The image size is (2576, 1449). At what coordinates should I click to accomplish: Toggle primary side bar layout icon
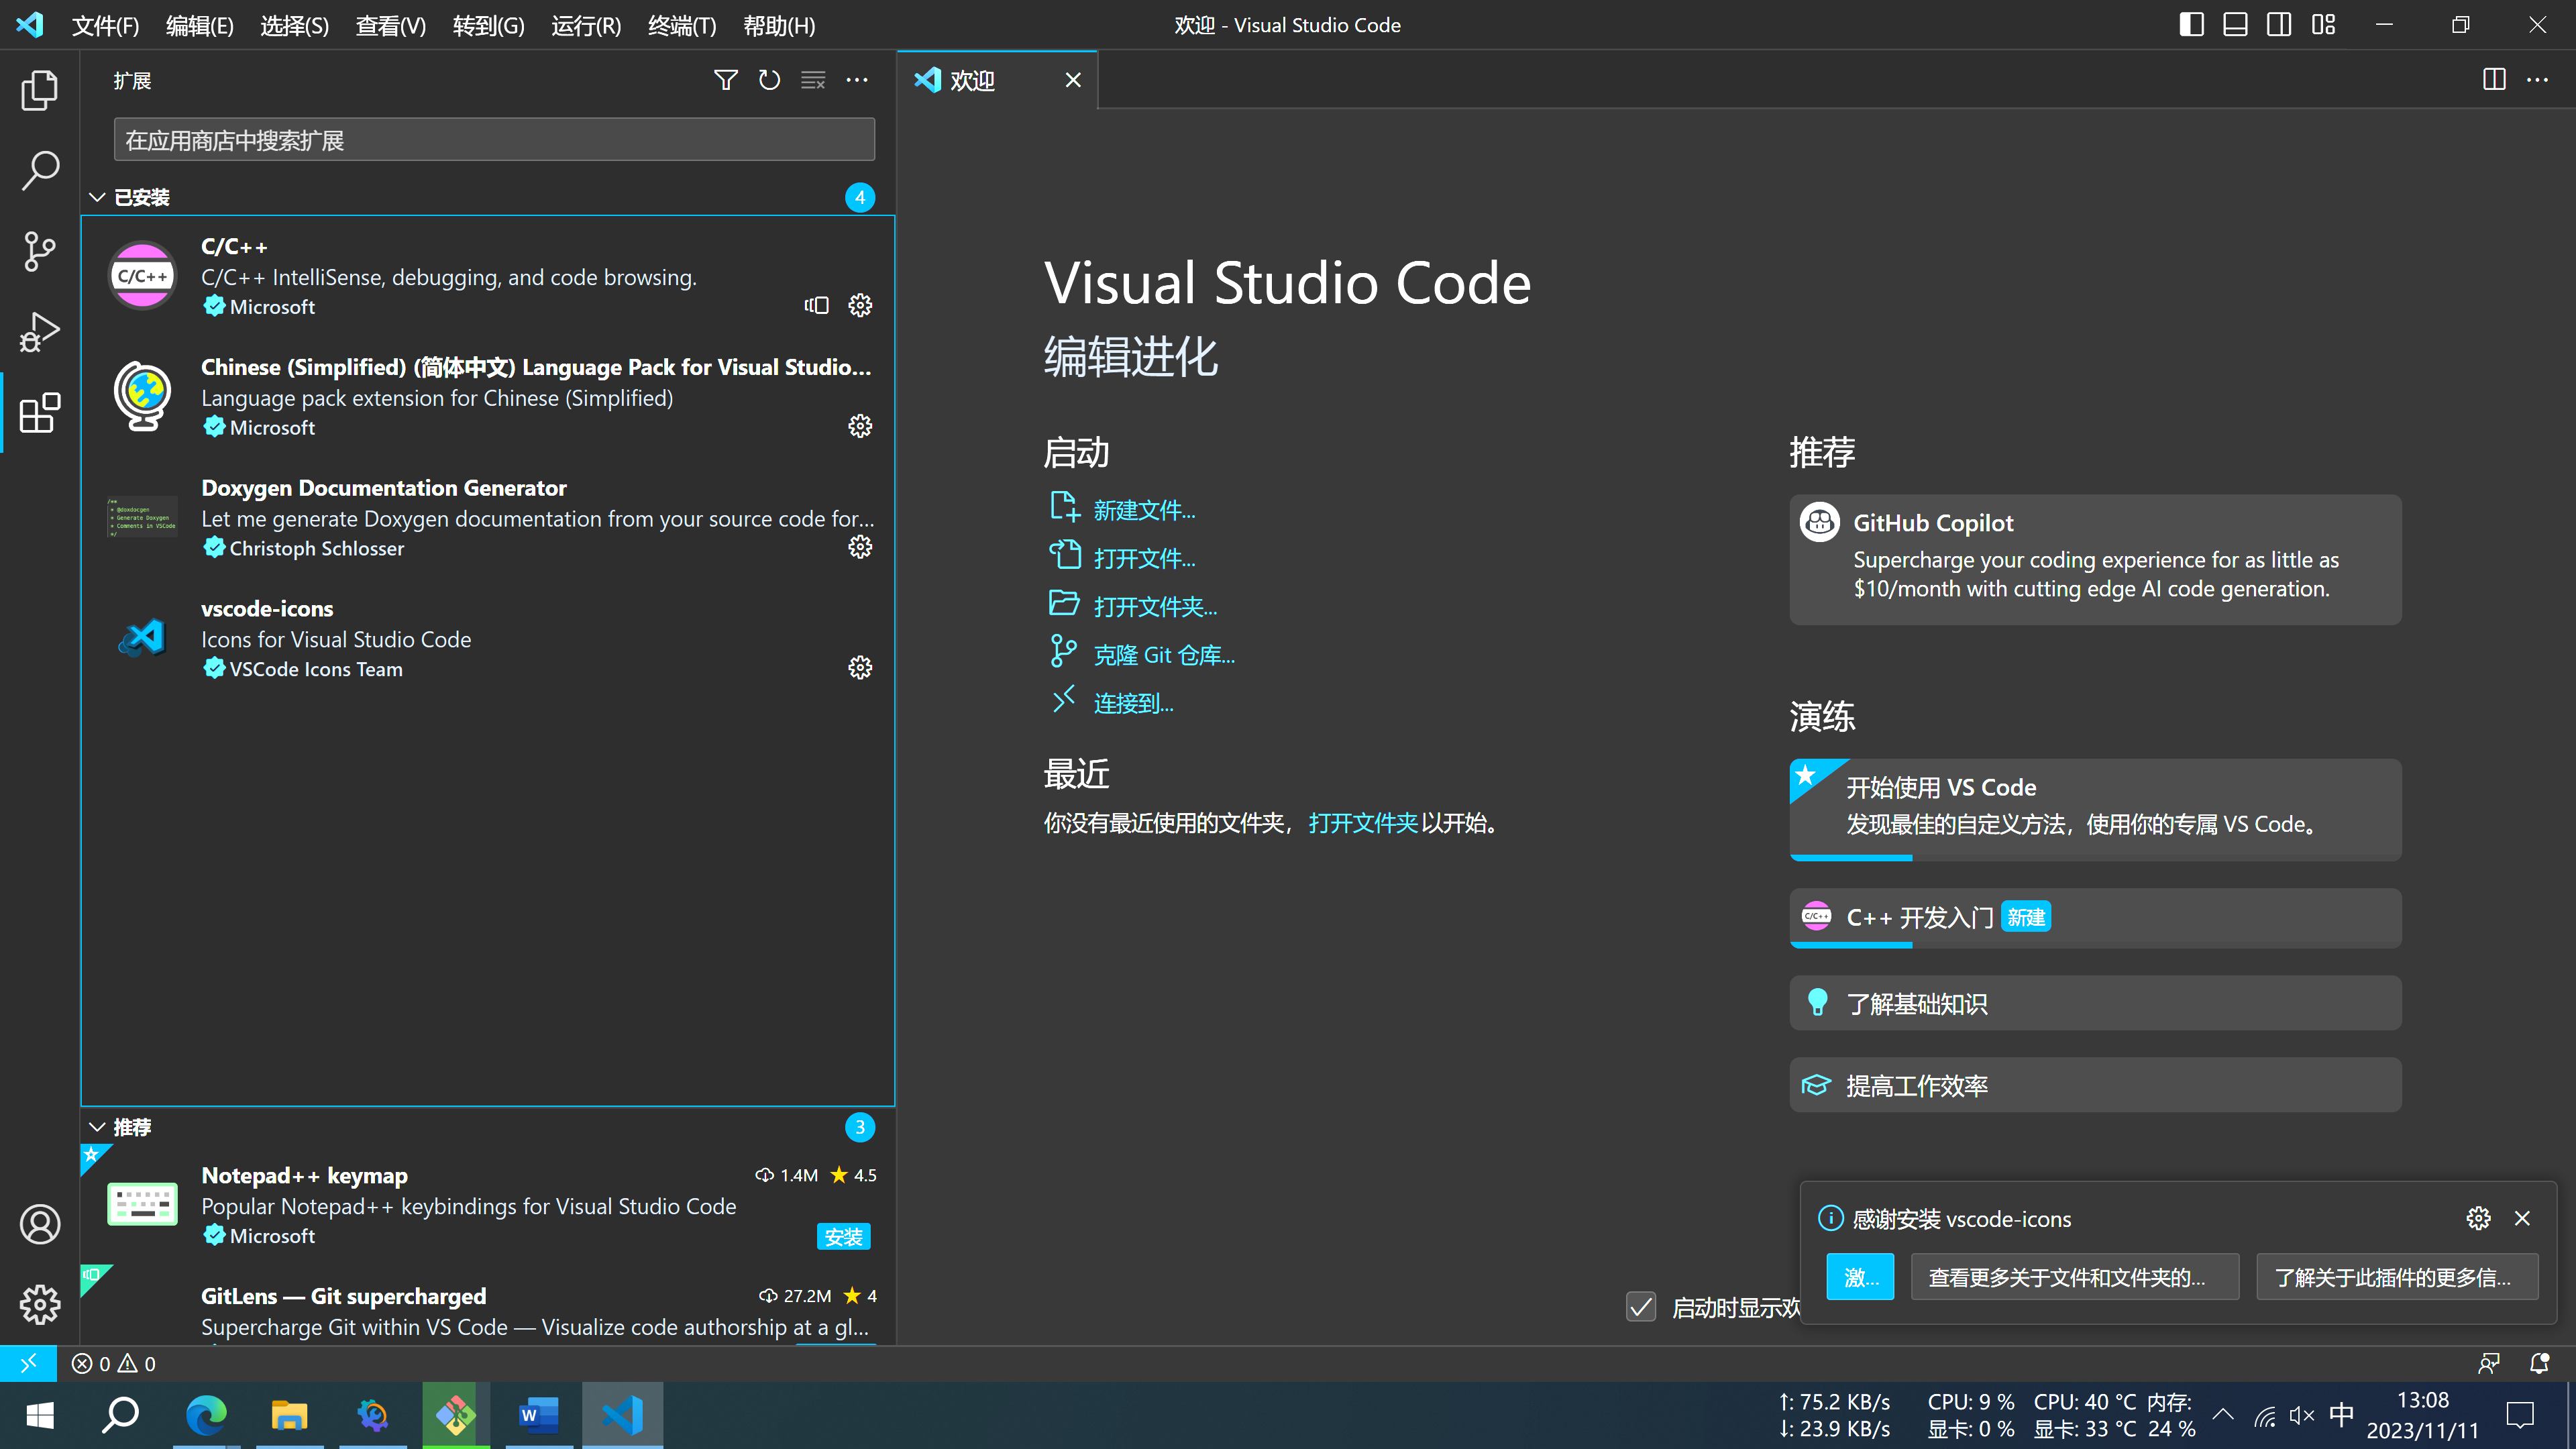coord(2191,25)
